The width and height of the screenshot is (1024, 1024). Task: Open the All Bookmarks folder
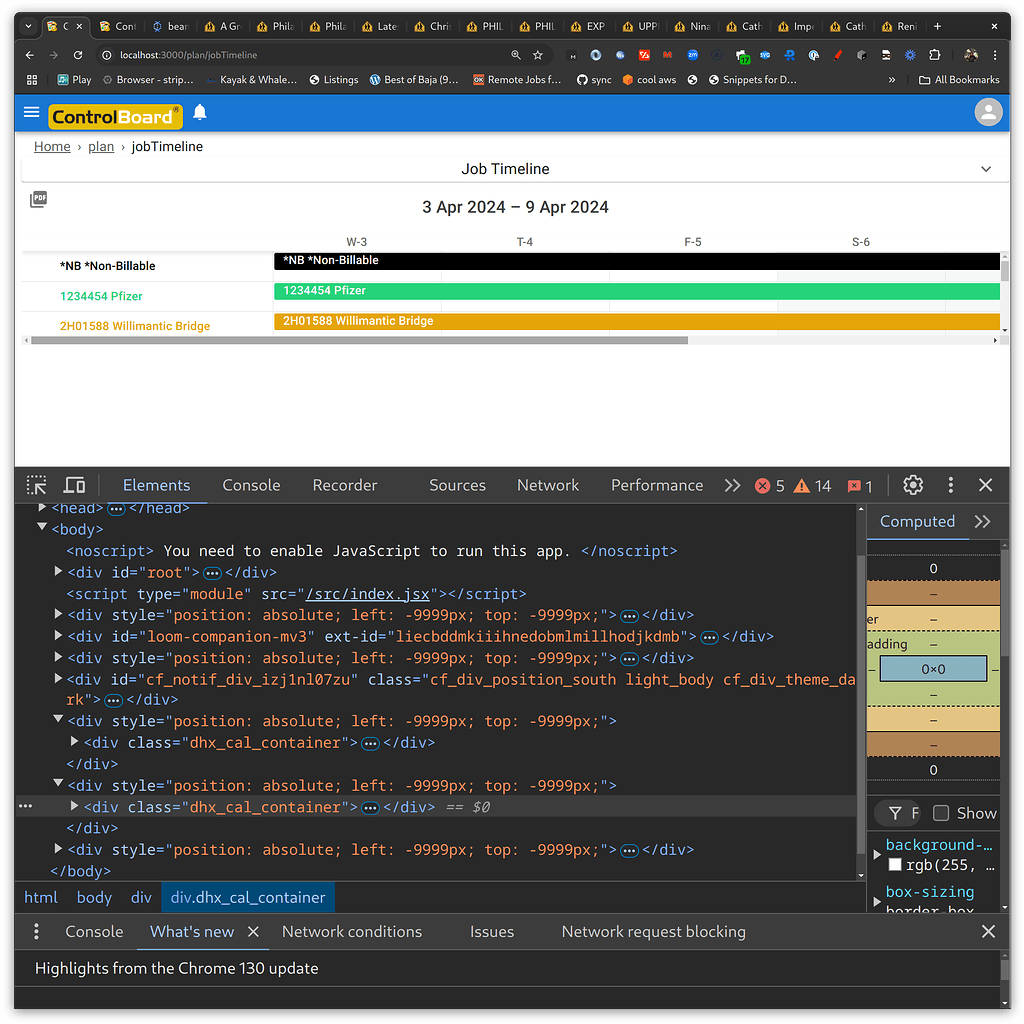(959, 80)
